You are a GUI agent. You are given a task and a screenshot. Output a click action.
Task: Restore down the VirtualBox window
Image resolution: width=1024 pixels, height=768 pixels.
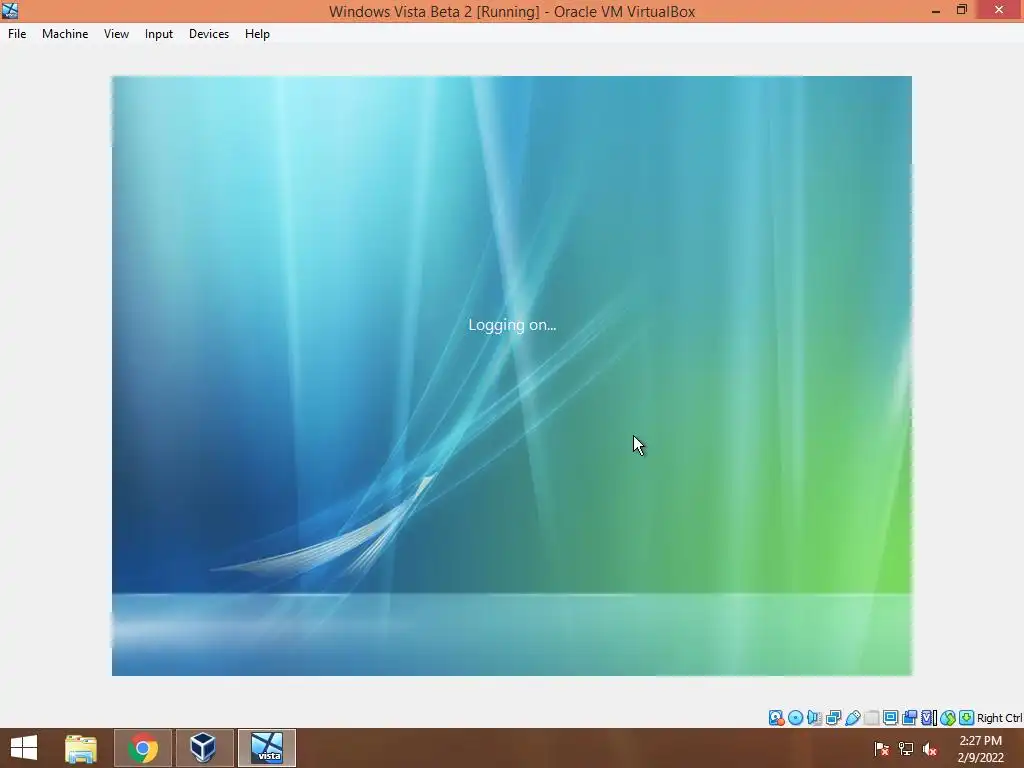[961, 10]
